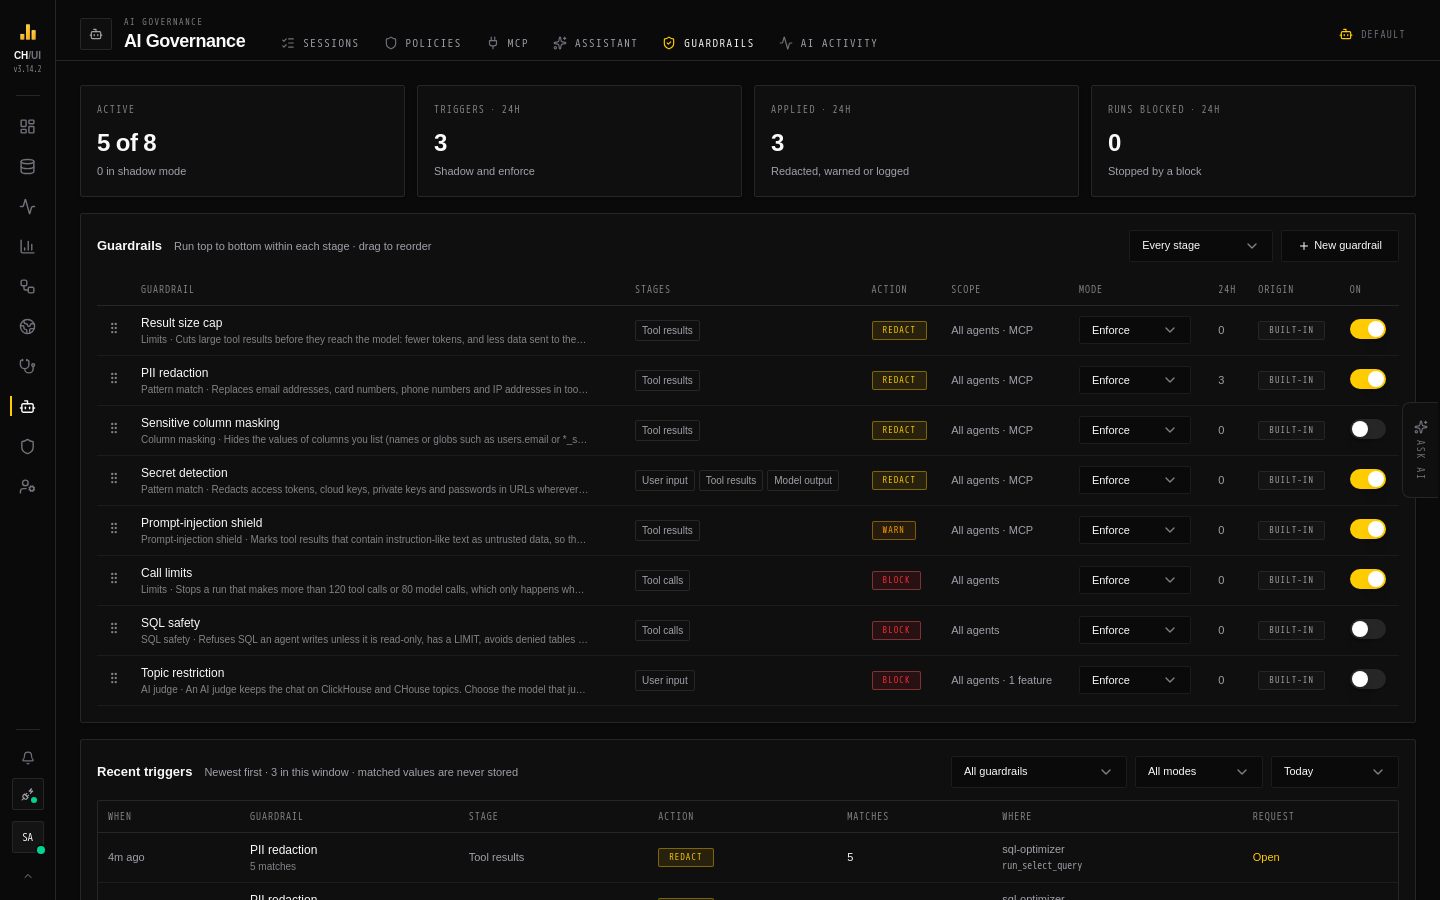Image resolution: width=1440 pixels, height=900 pixels.
Task: Click the Active 5 of 8 stat card
Action: [x=242, y=141]
